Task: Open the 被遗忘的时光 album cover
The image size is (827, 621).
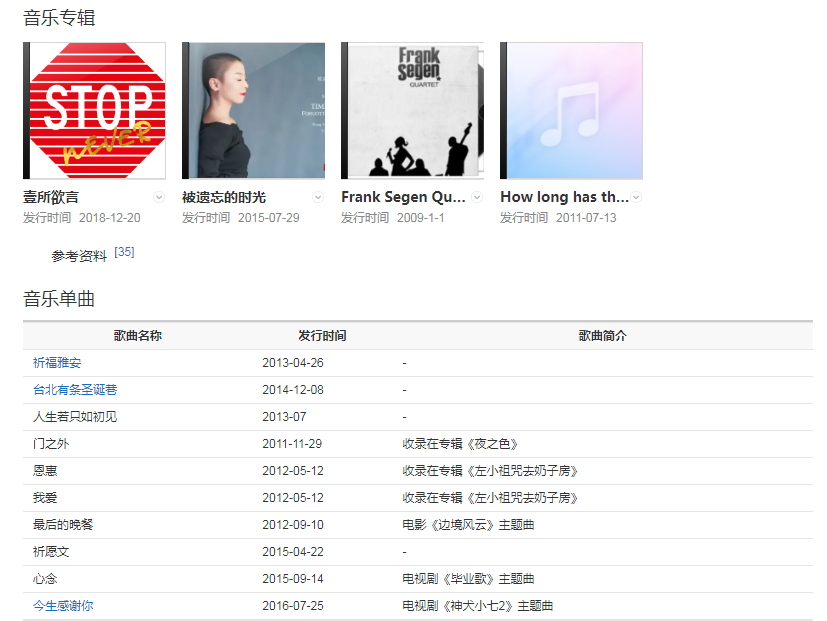Action: tap(253, 111)
